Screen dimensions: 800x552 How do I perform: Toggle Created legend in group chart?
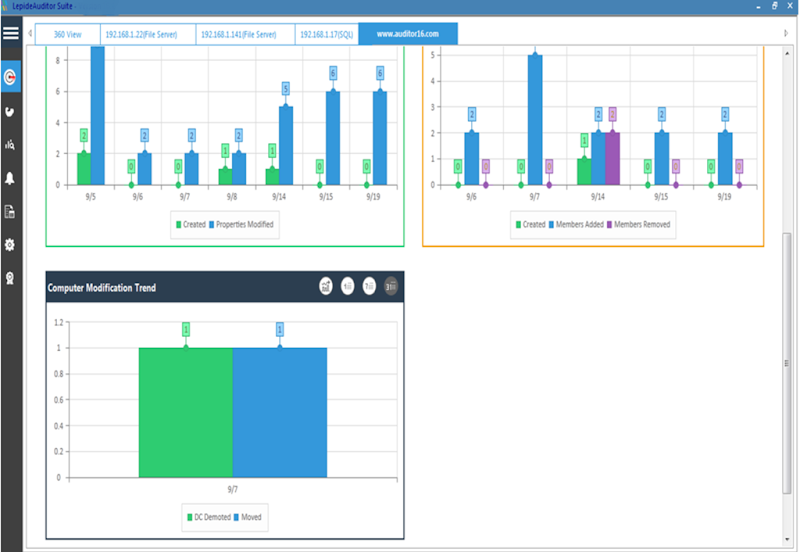531,224
